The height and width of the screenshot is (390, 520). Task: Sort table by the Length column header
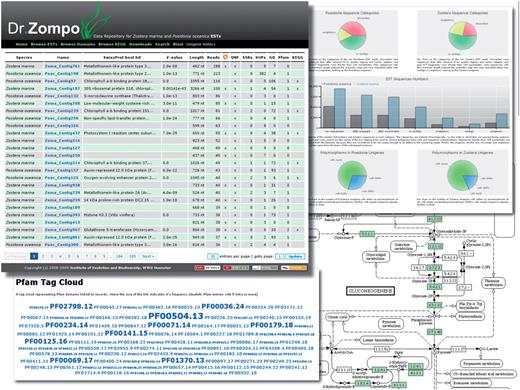(x=197, y=57)
